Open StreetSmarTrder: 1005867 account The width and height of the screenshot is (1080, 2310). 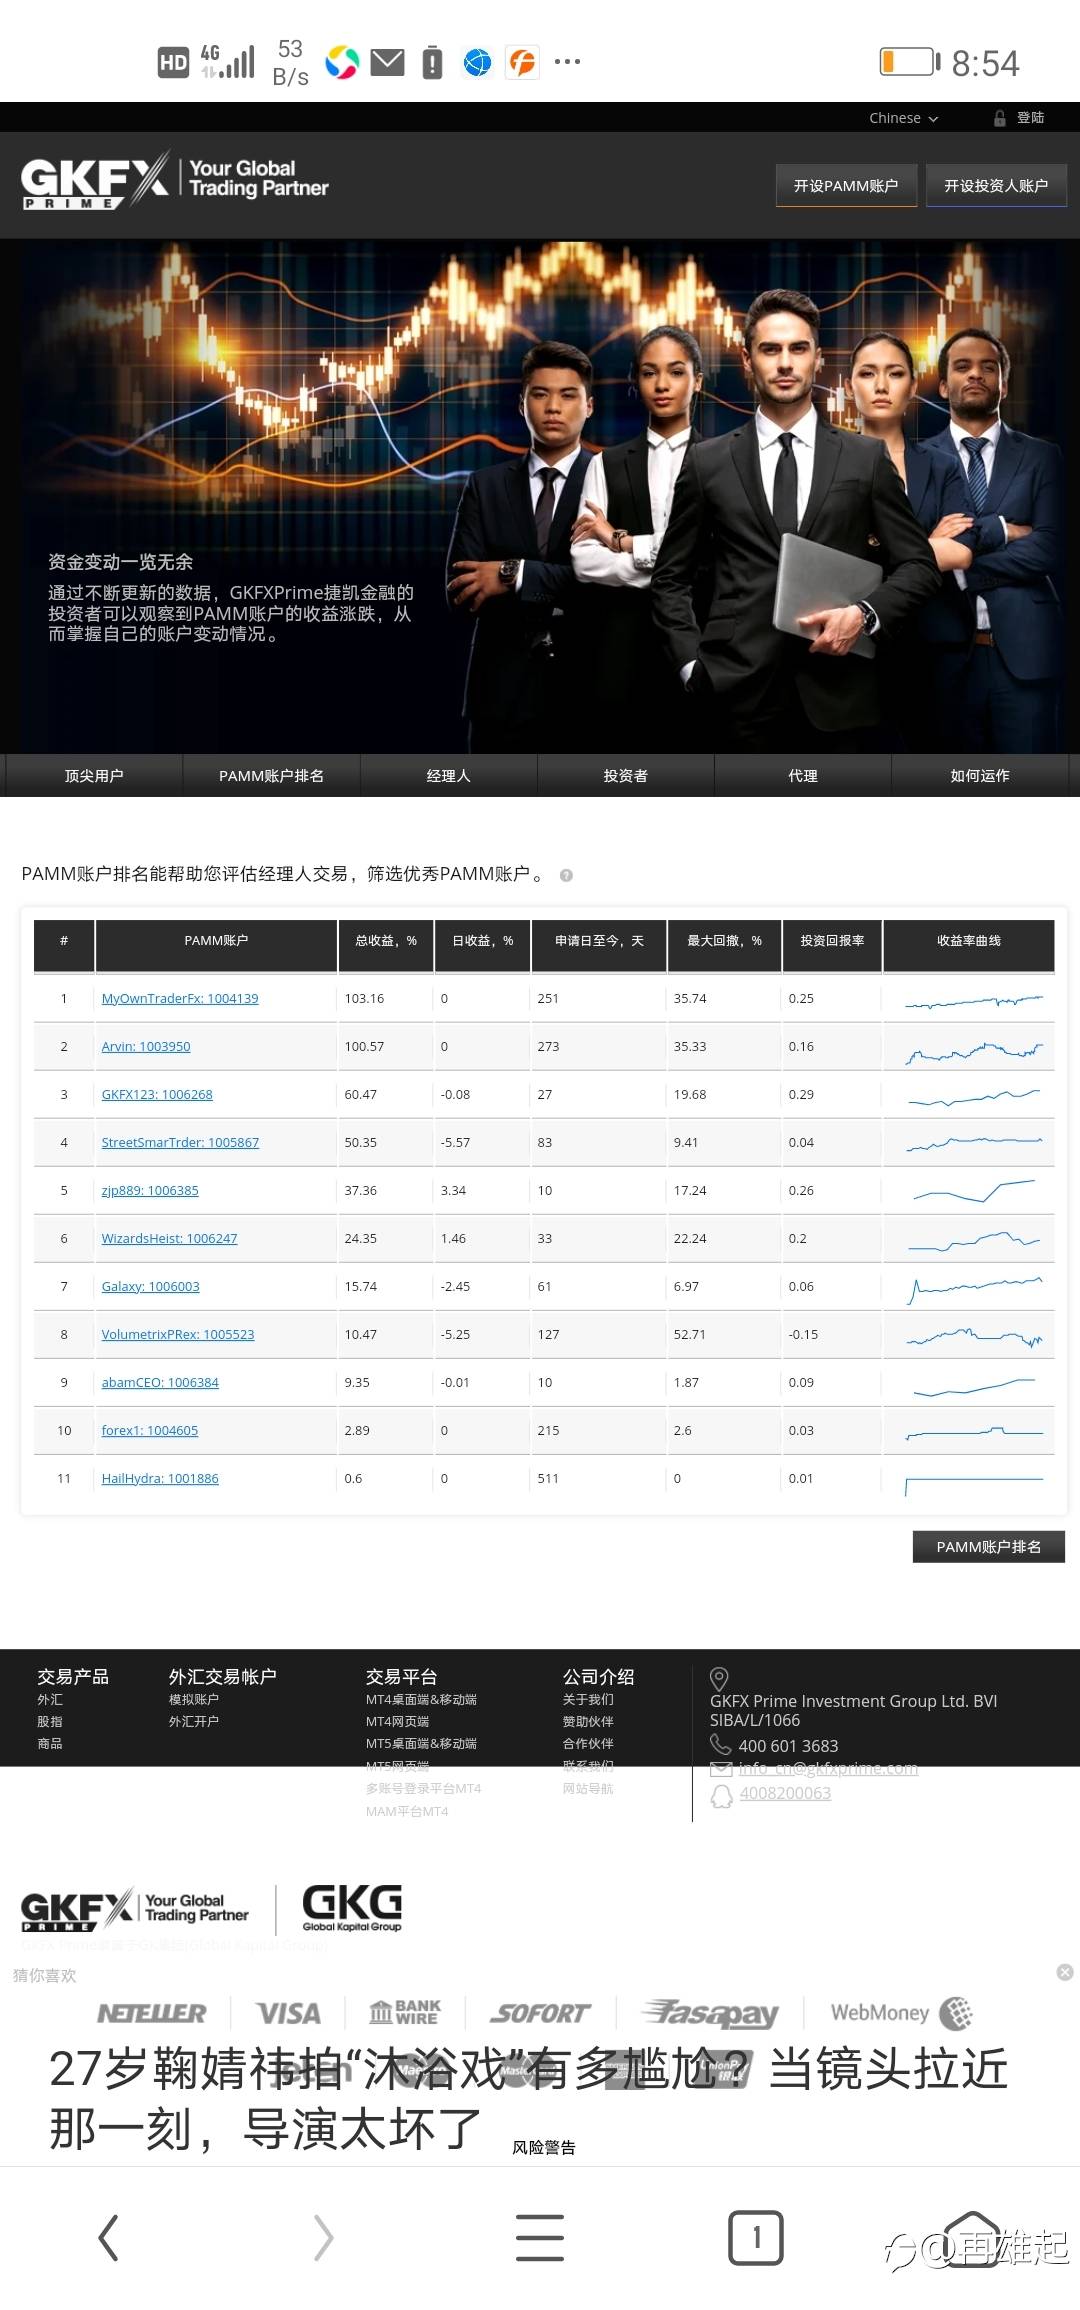coord(180,1142)
